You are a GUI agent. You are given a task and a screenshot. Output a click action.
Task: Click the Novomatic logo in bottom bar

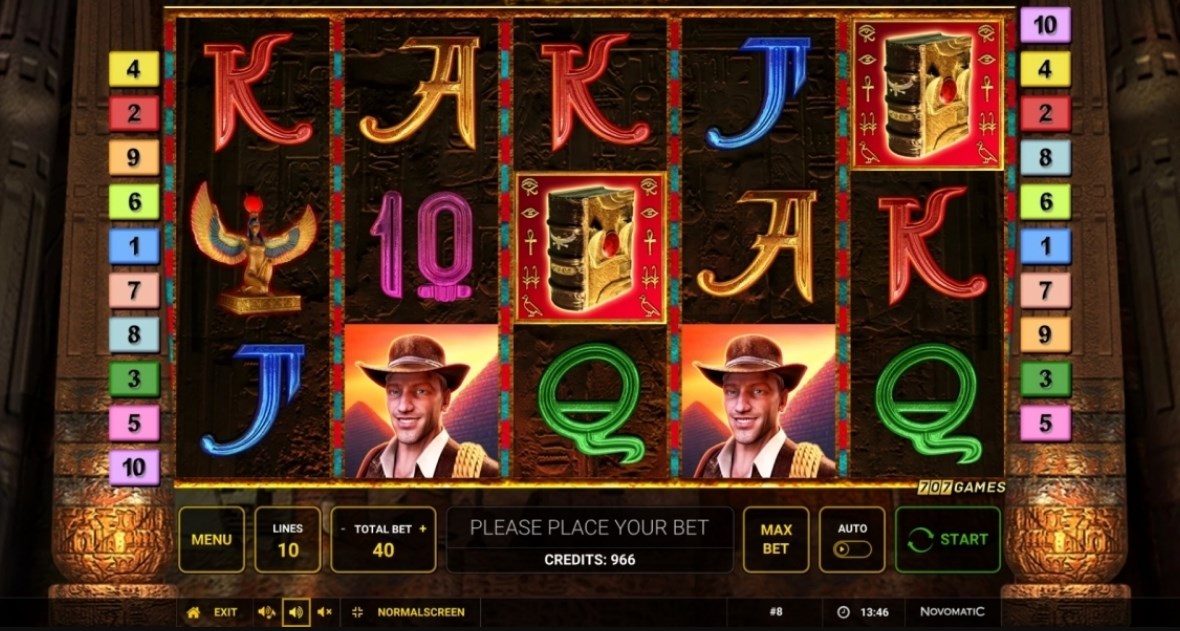pos(952,611)
